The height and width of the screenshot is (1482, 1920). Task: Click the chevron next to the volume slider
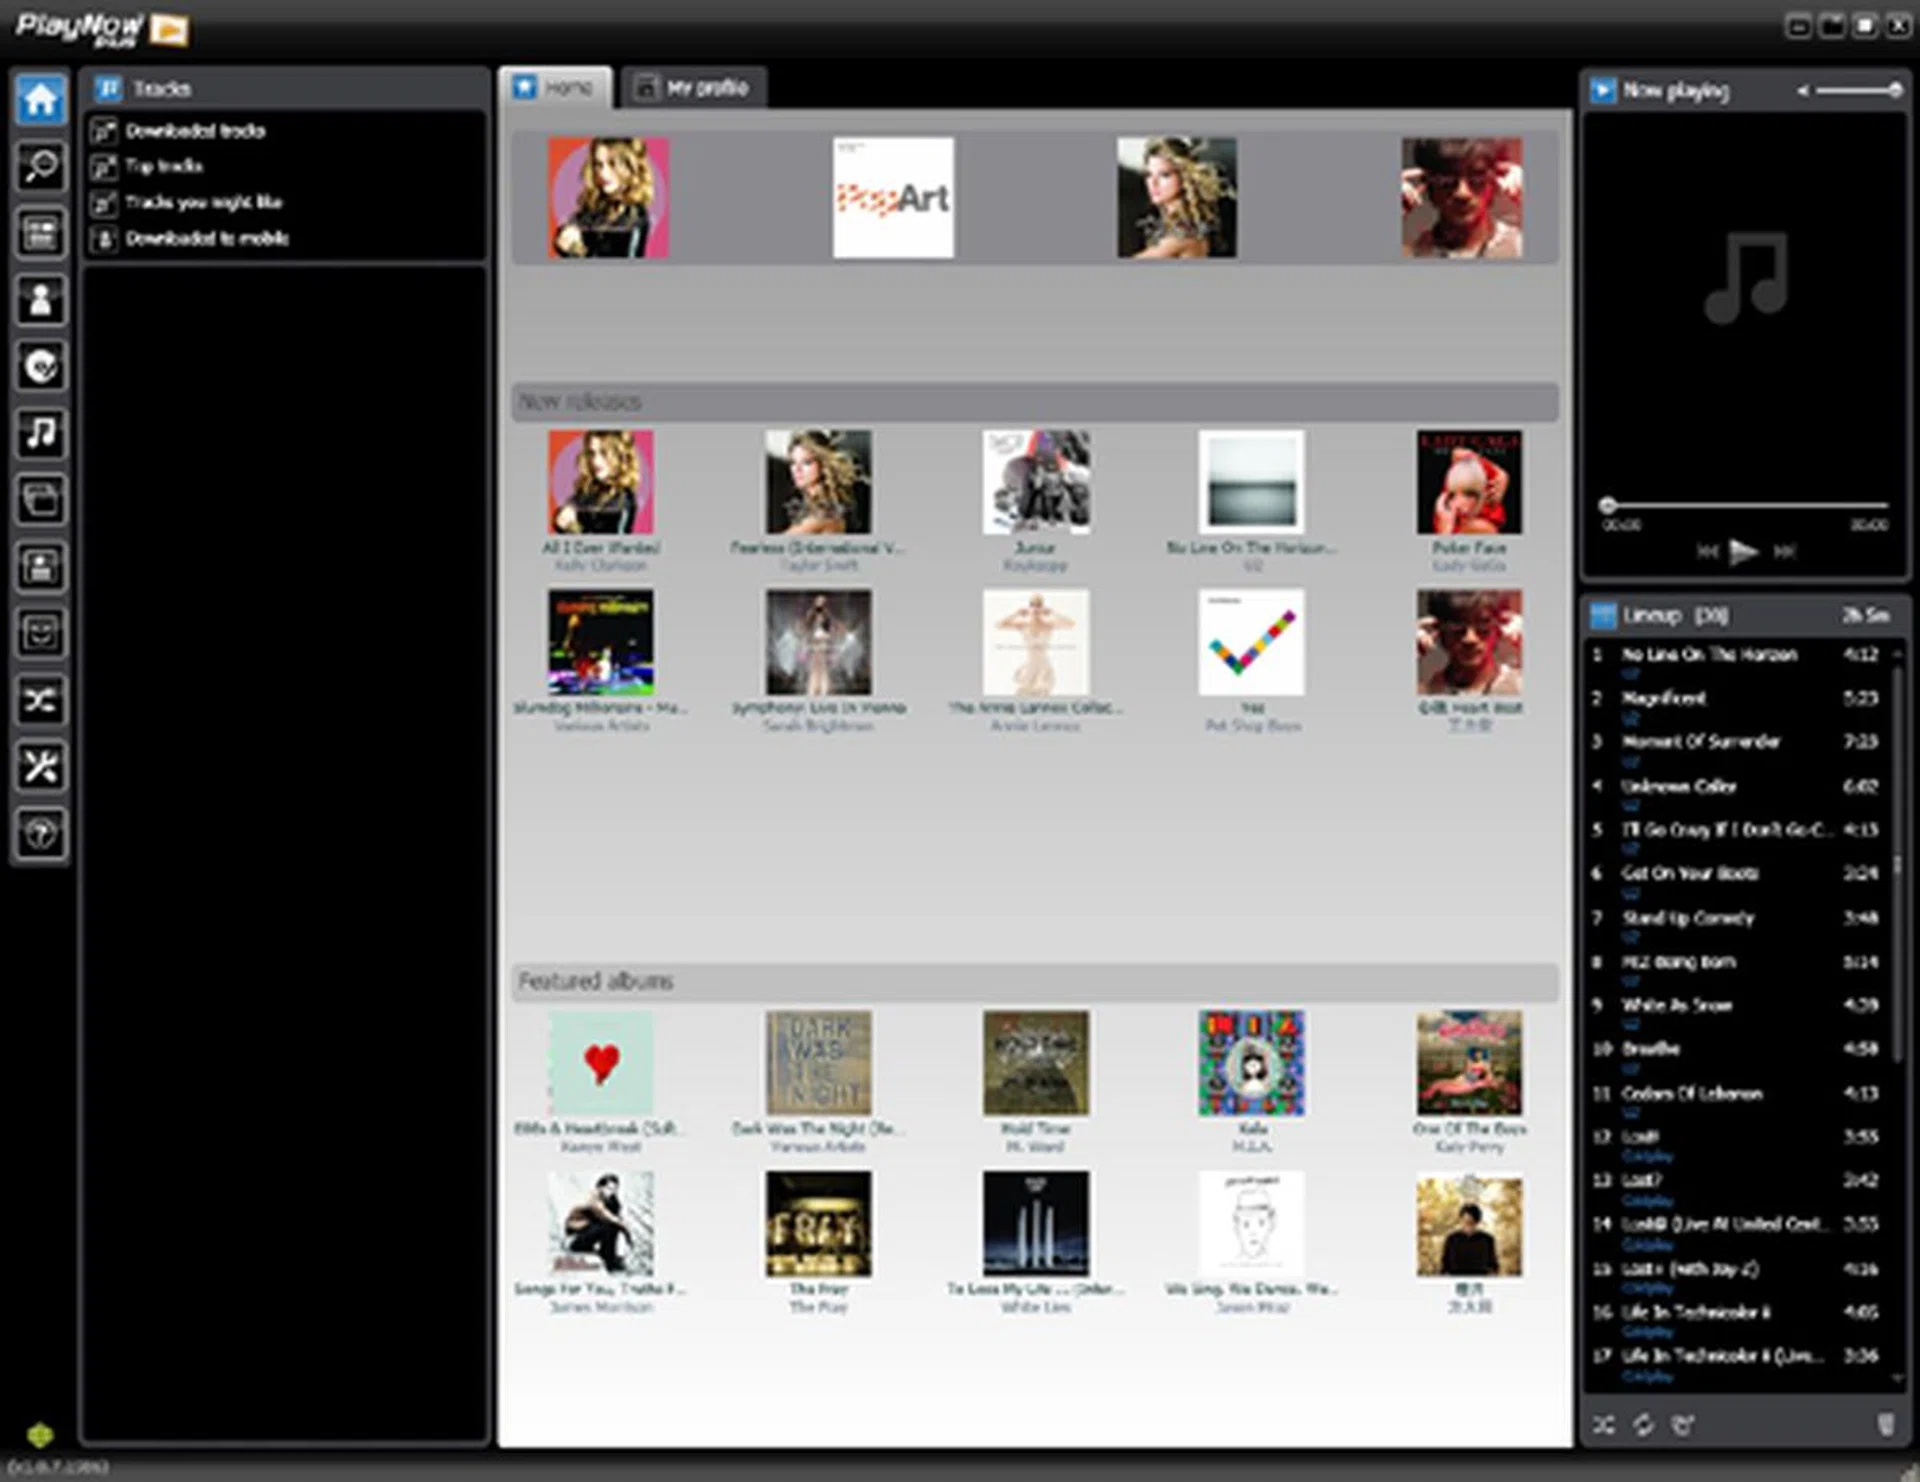point(1803,91)
